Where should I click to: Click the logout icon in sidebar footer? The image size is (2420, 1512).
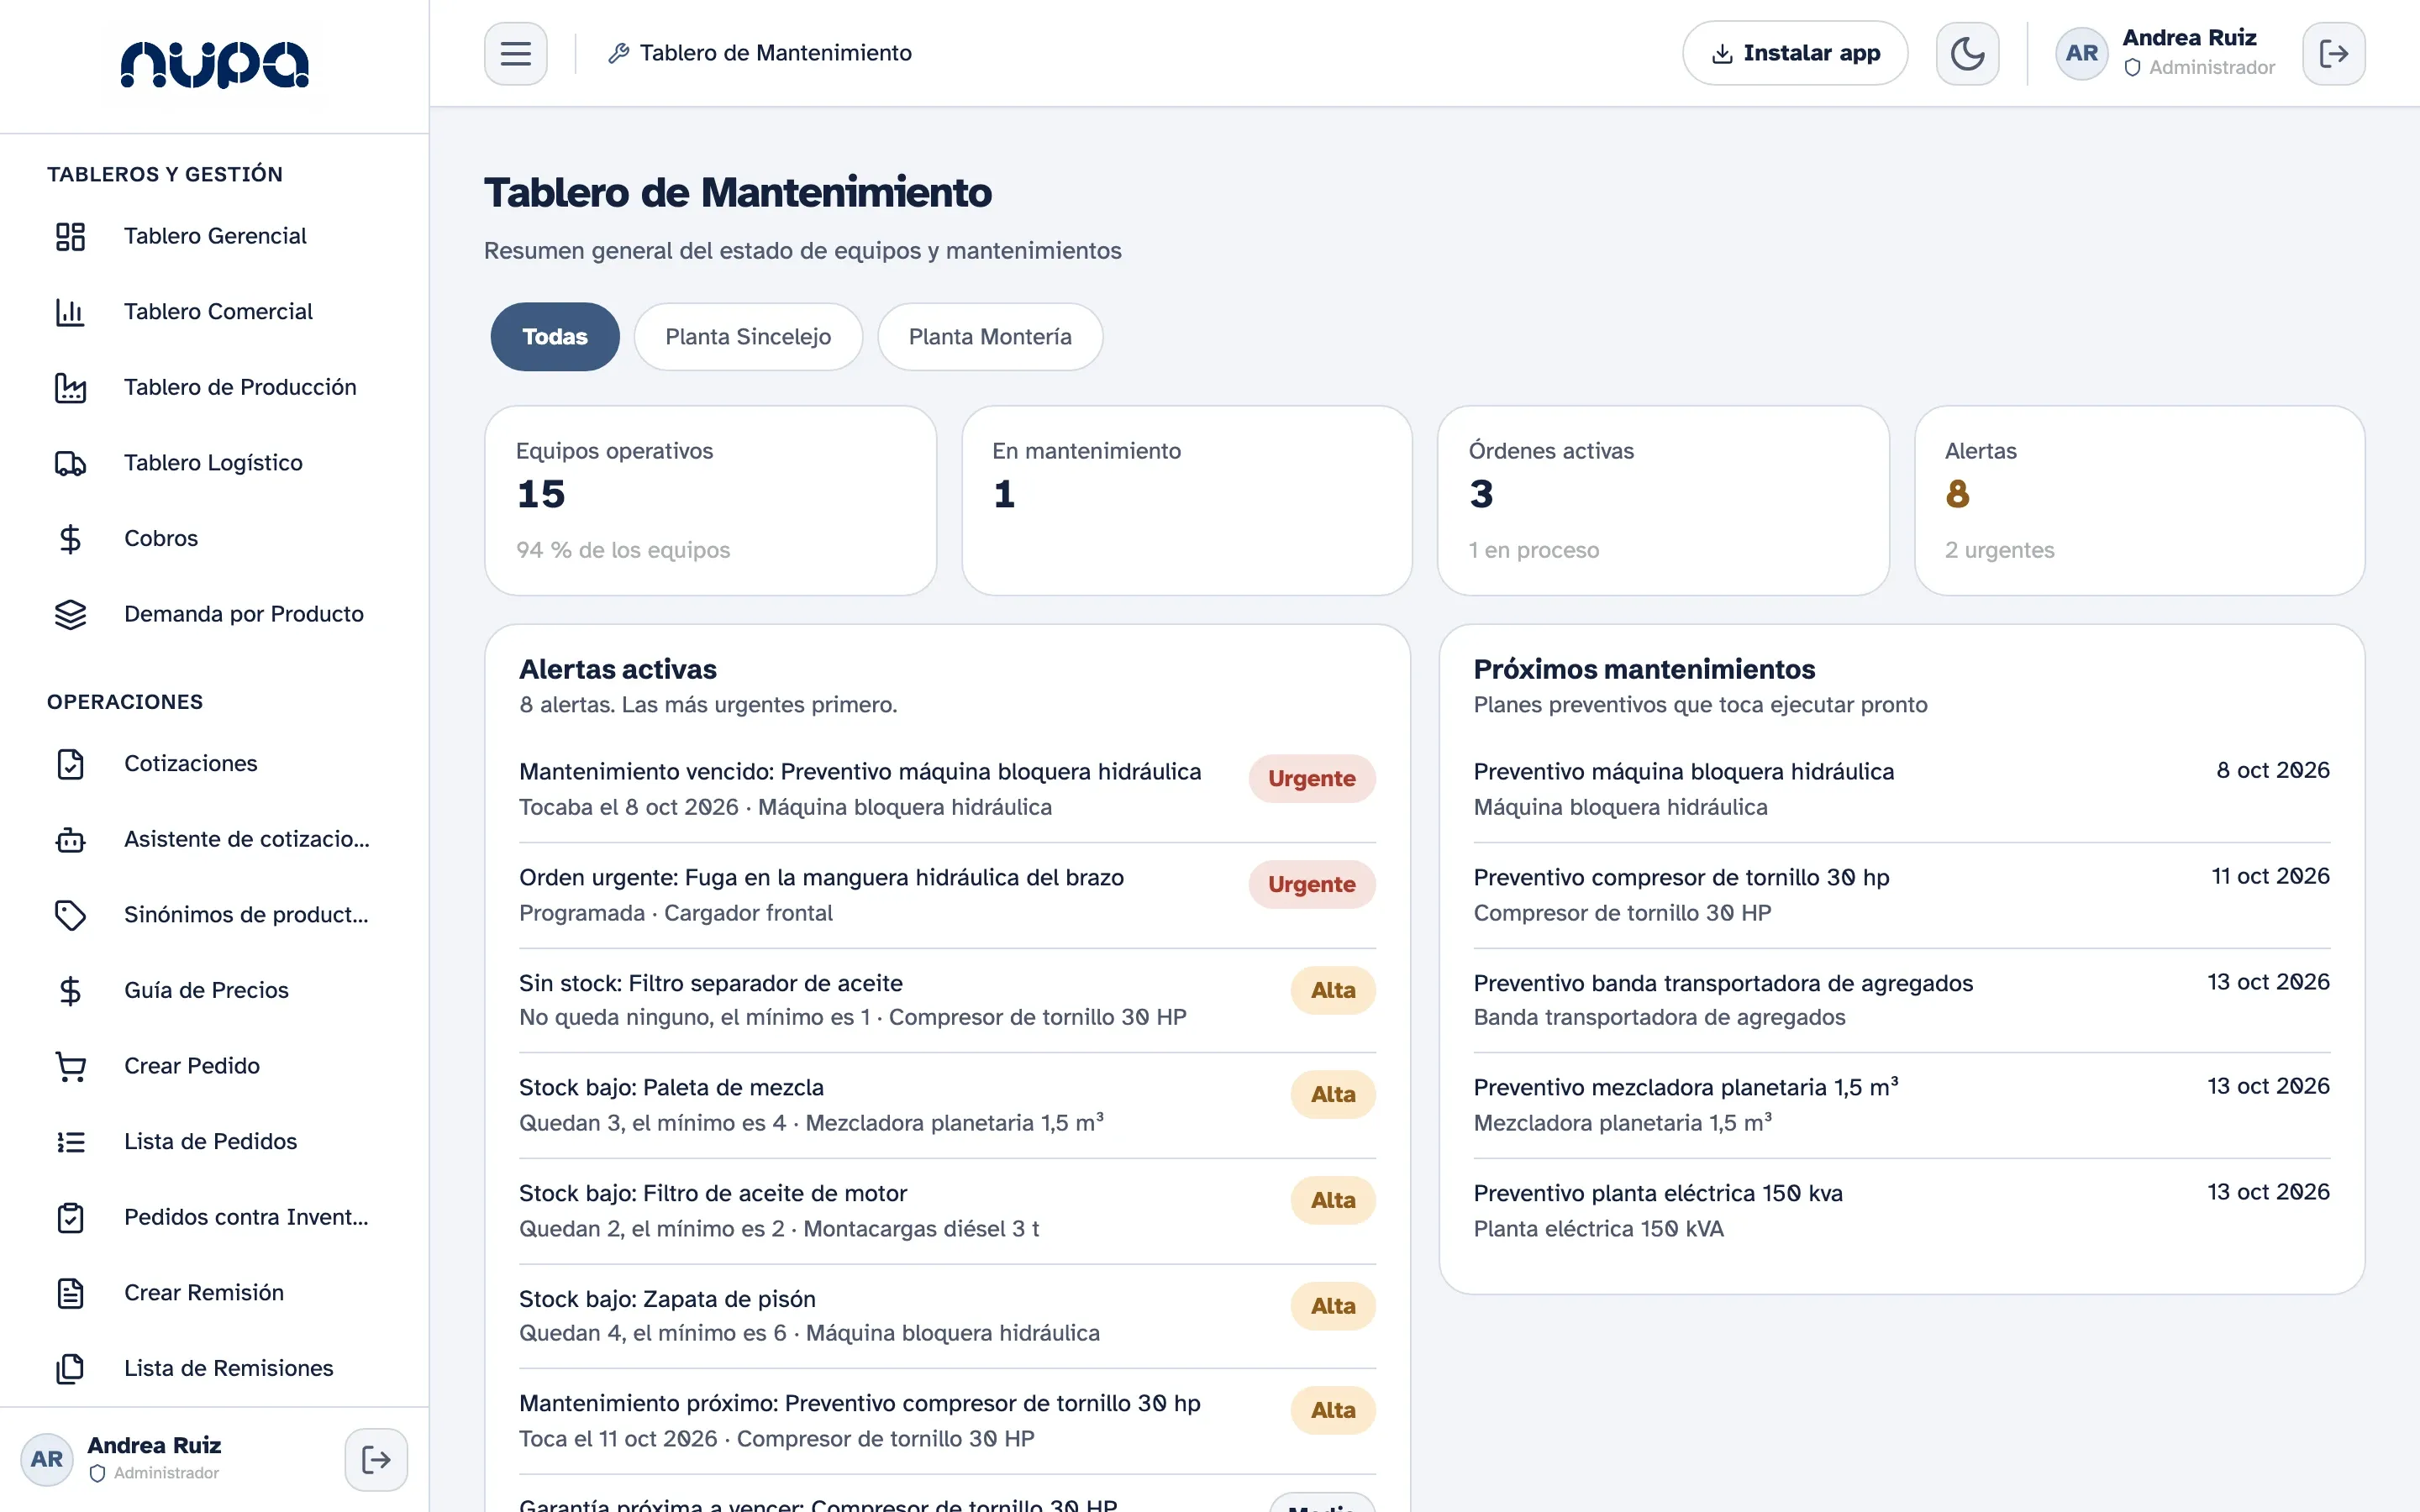pos(376,1459)
